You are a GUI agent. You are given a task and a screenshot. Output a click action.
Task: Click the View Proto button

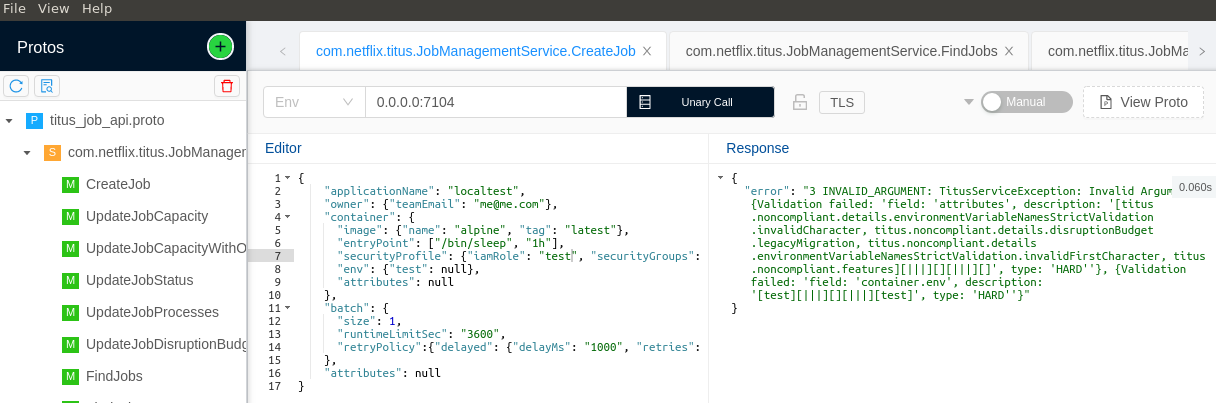1143,102
